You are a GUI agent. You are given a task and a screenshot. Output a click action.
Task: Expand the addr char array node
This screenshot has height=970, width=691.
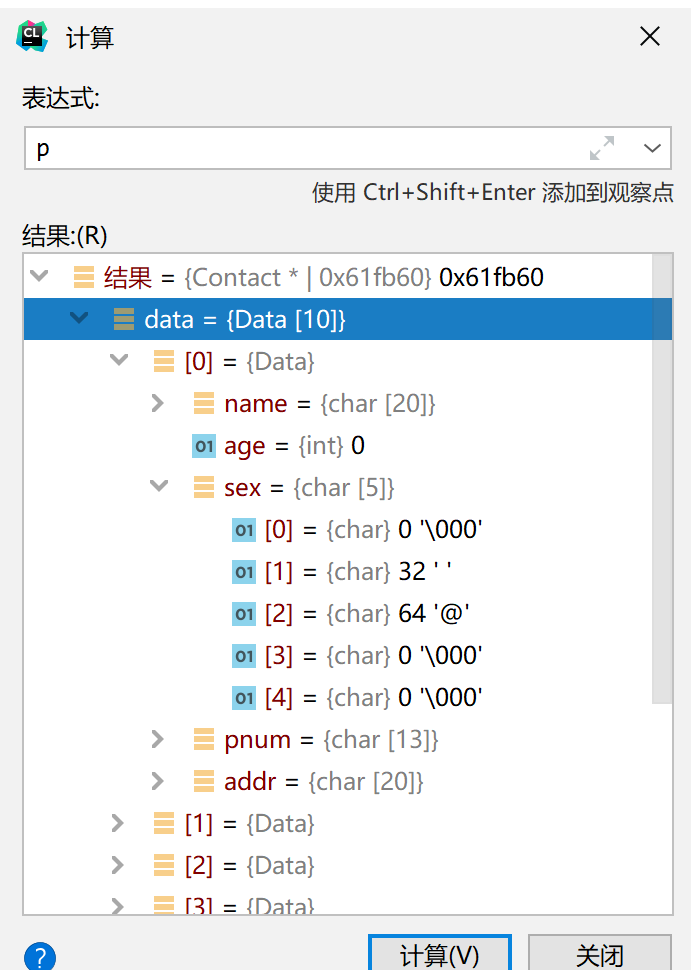pyautogui.click(x=157, y=781)
